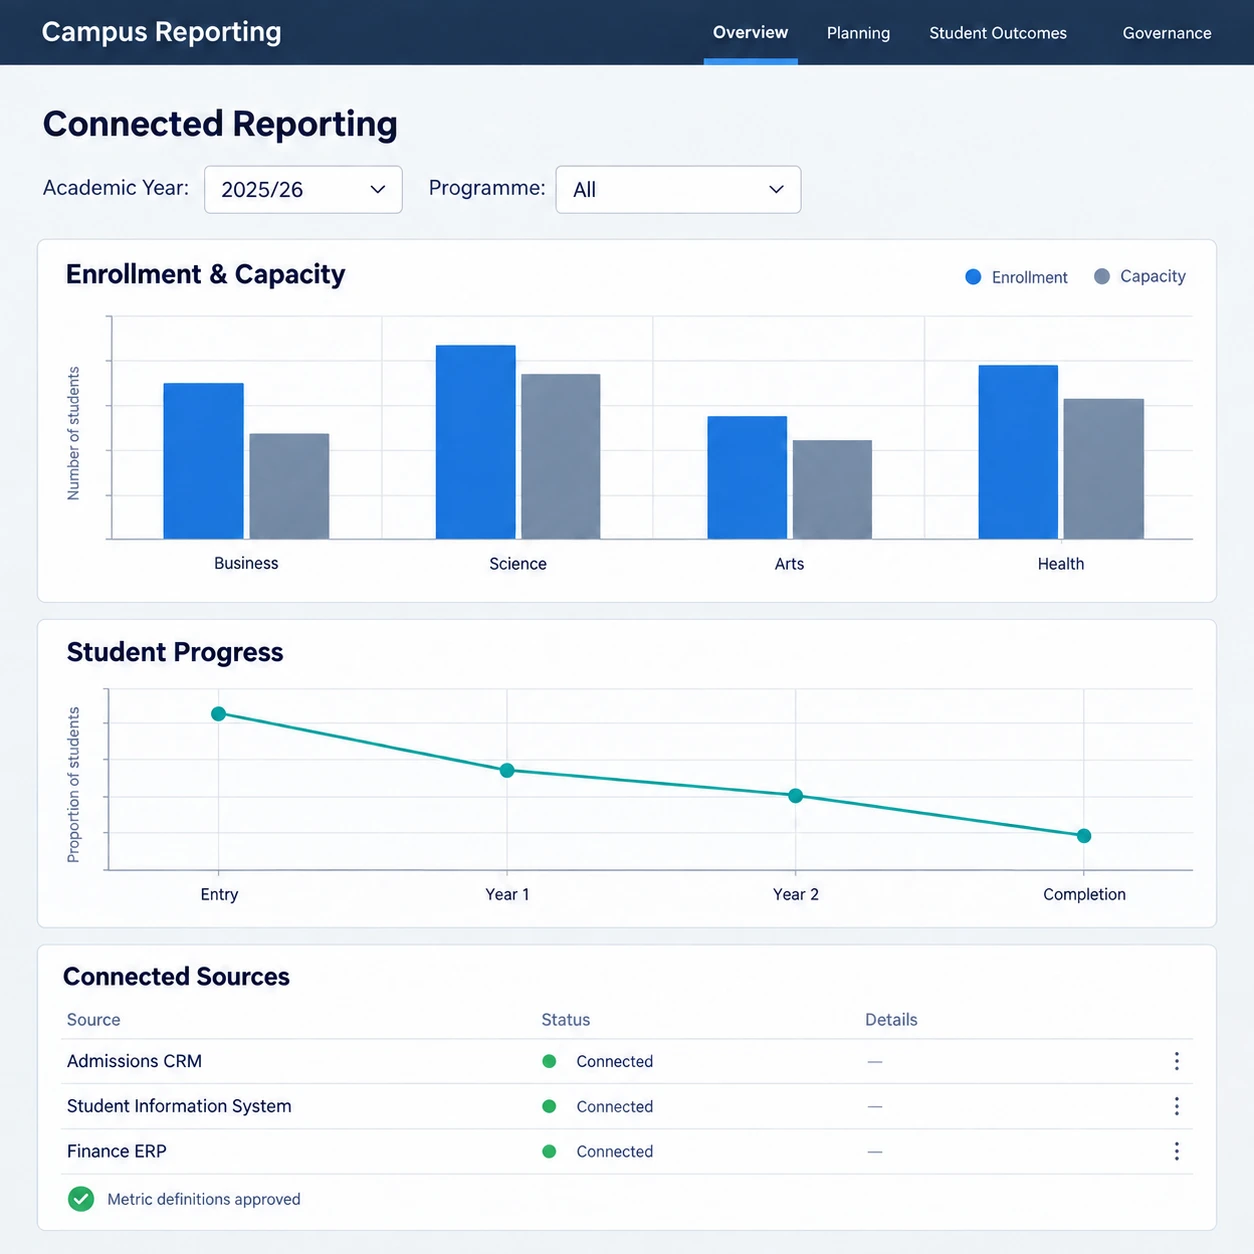The width and height of the screenshot is (1254, 1254).
Task: Switch to the Planning tab
Action: click(x=858, y=33)
